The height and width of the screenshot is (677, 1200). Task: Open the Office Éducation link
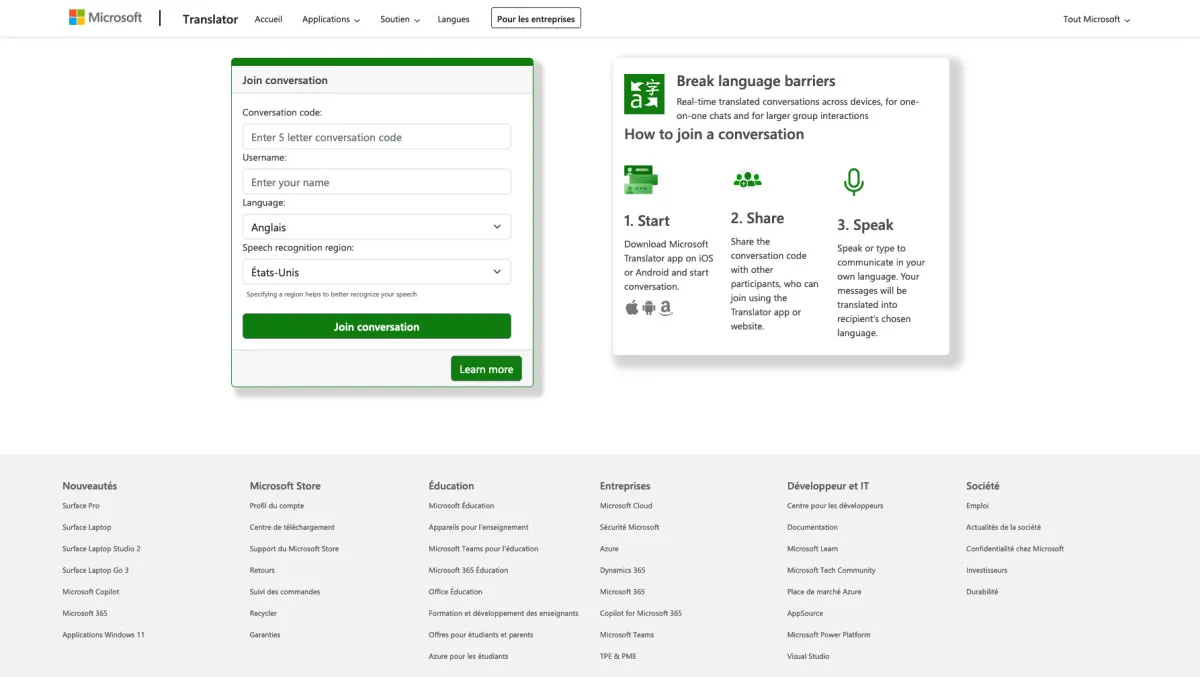click(x=455, y=592)
